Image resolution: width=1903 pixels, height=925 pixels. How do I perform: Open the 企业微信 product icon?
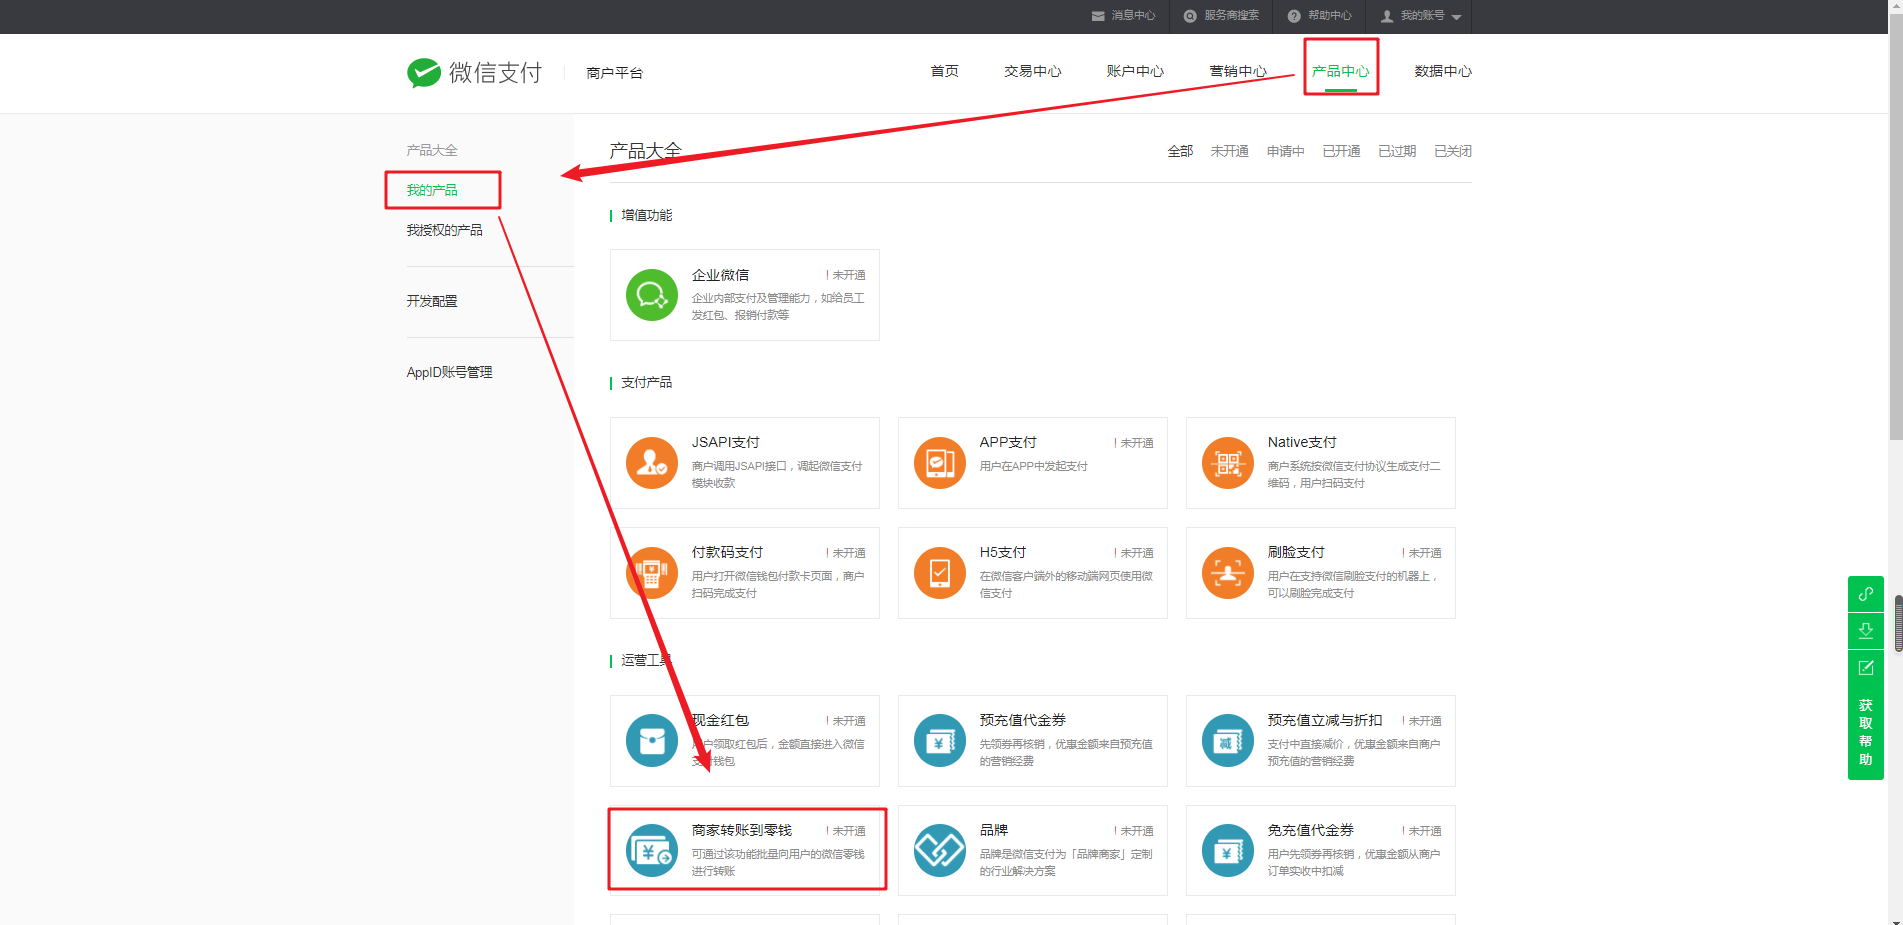coord(652,295)
